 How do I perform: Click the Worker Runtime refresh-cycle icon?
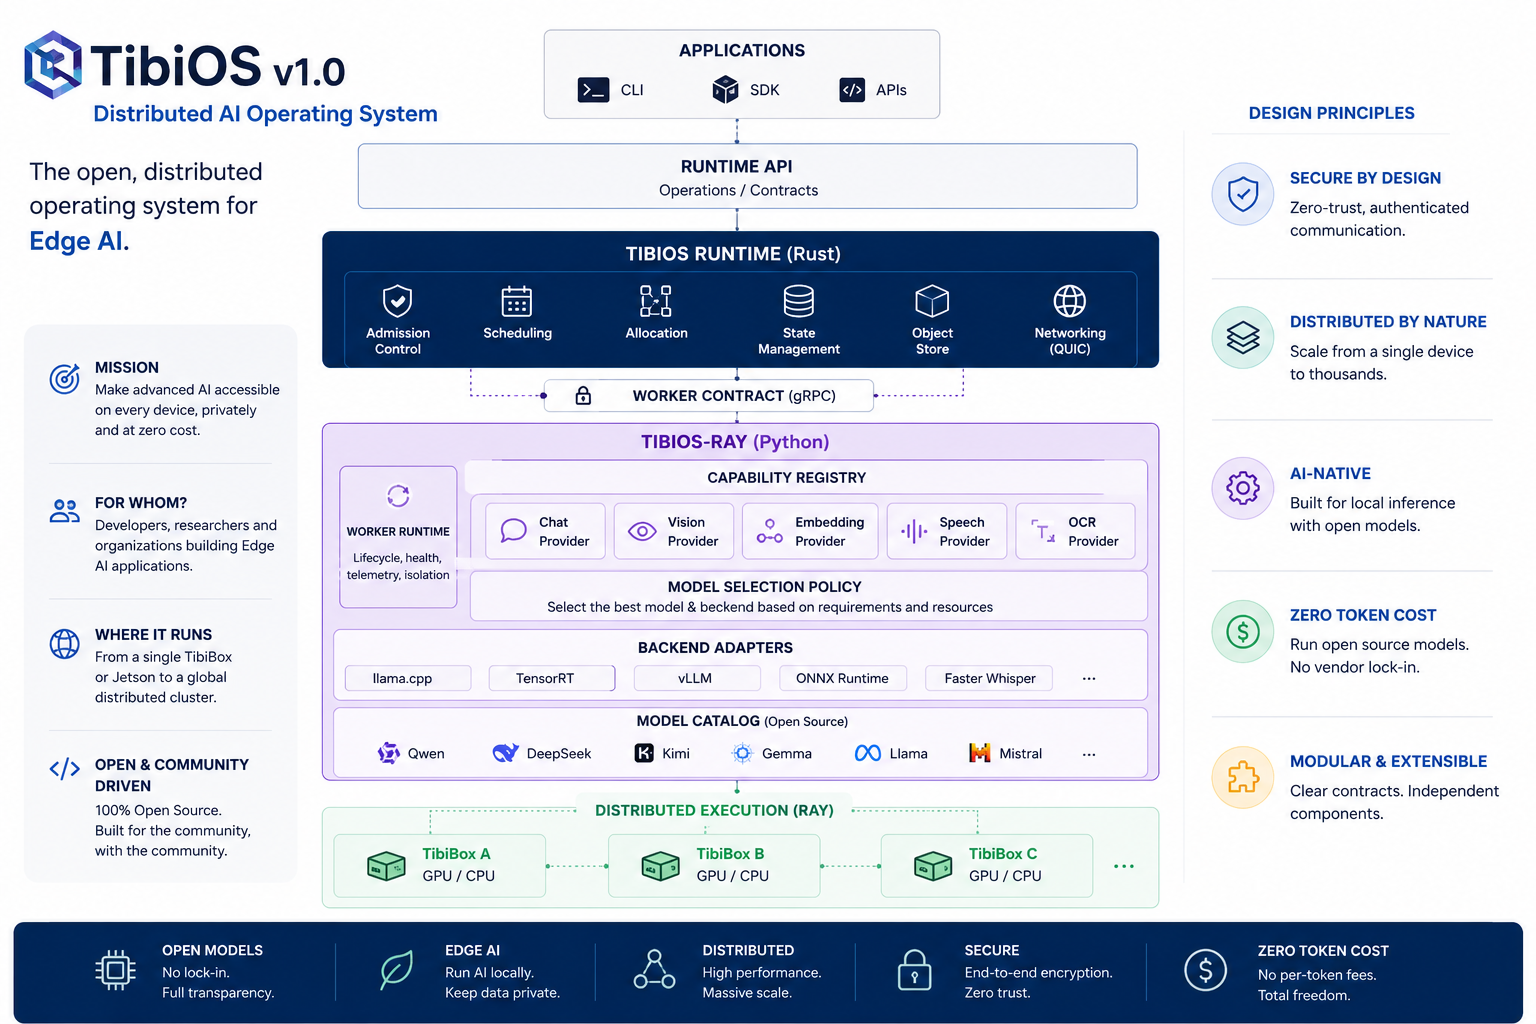click(x=398, y=496)
